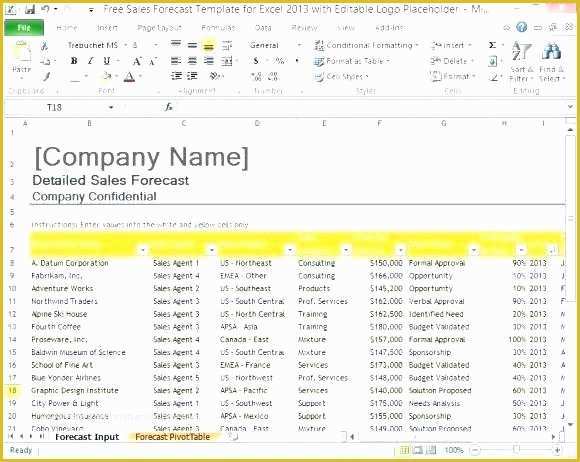The height and width of the screenshot is (462, 580).
Task: Open Cell Styles gallery
Action: [x=341, y=77]
